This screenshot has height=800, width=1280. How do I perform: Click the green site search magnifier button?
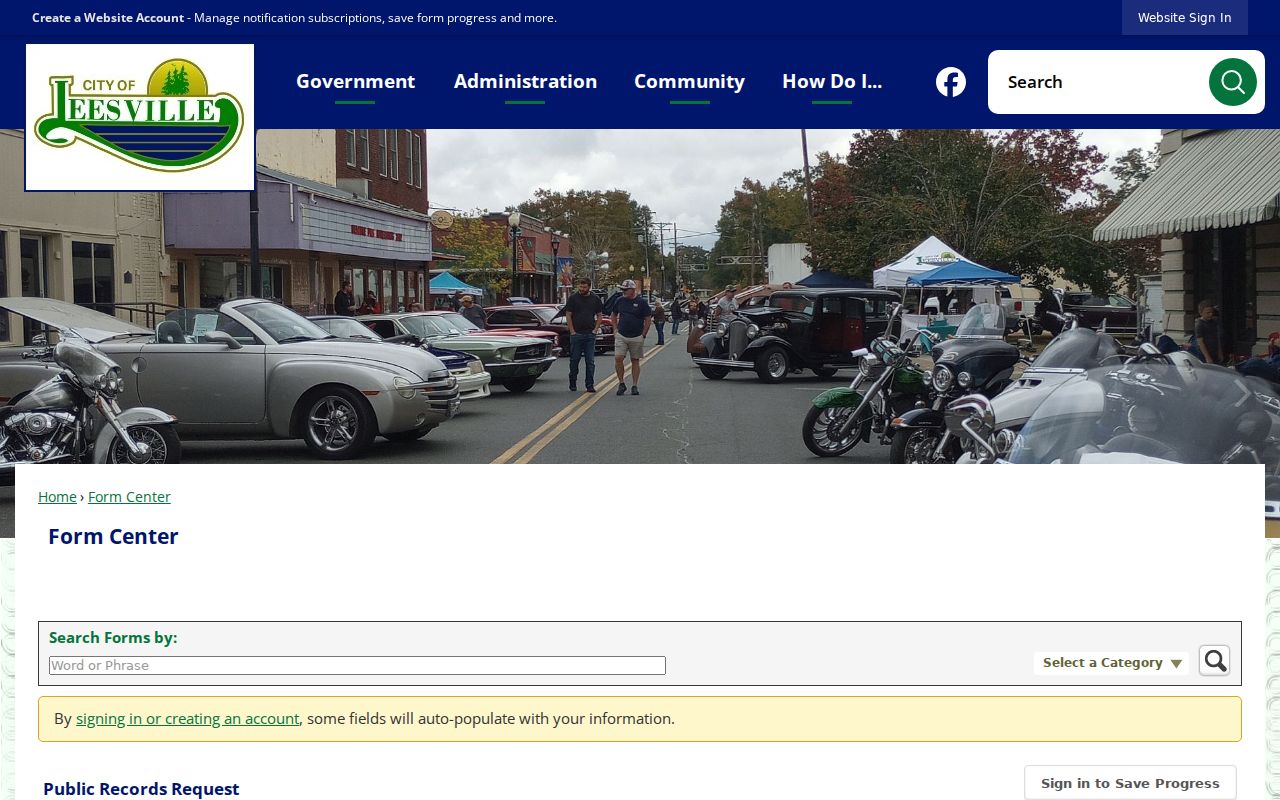pos(1232,82)
